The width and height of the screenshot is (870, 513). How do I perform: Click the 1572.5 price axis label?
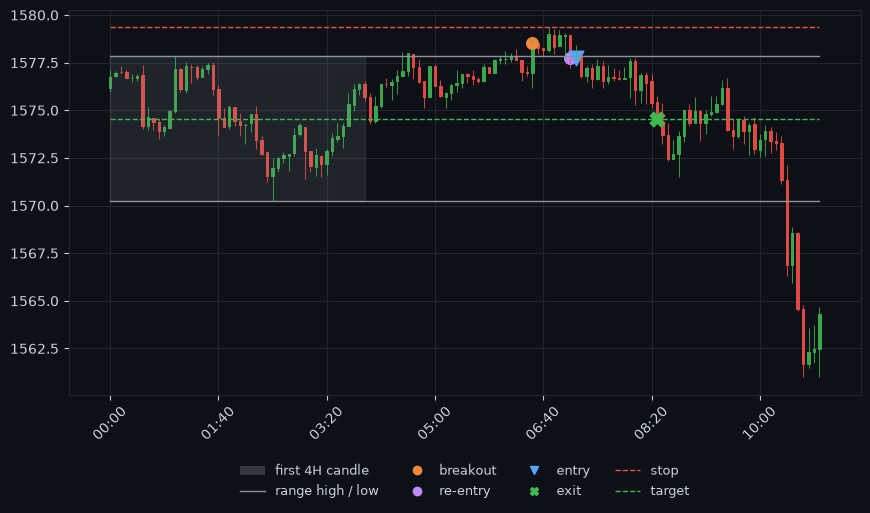point(34,159)
